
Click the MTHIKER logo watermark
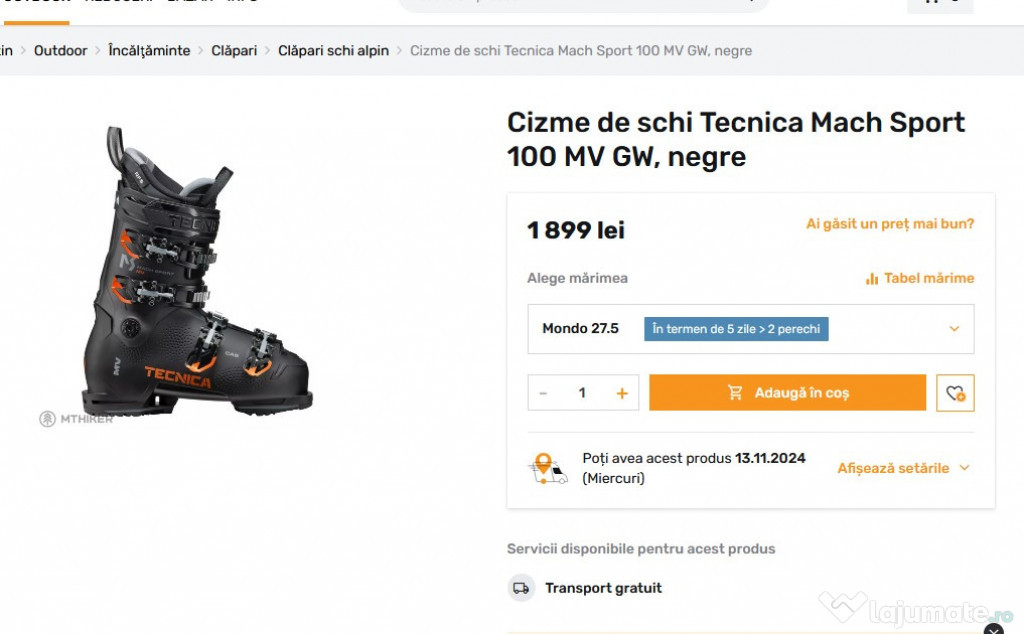coord(76,419)
